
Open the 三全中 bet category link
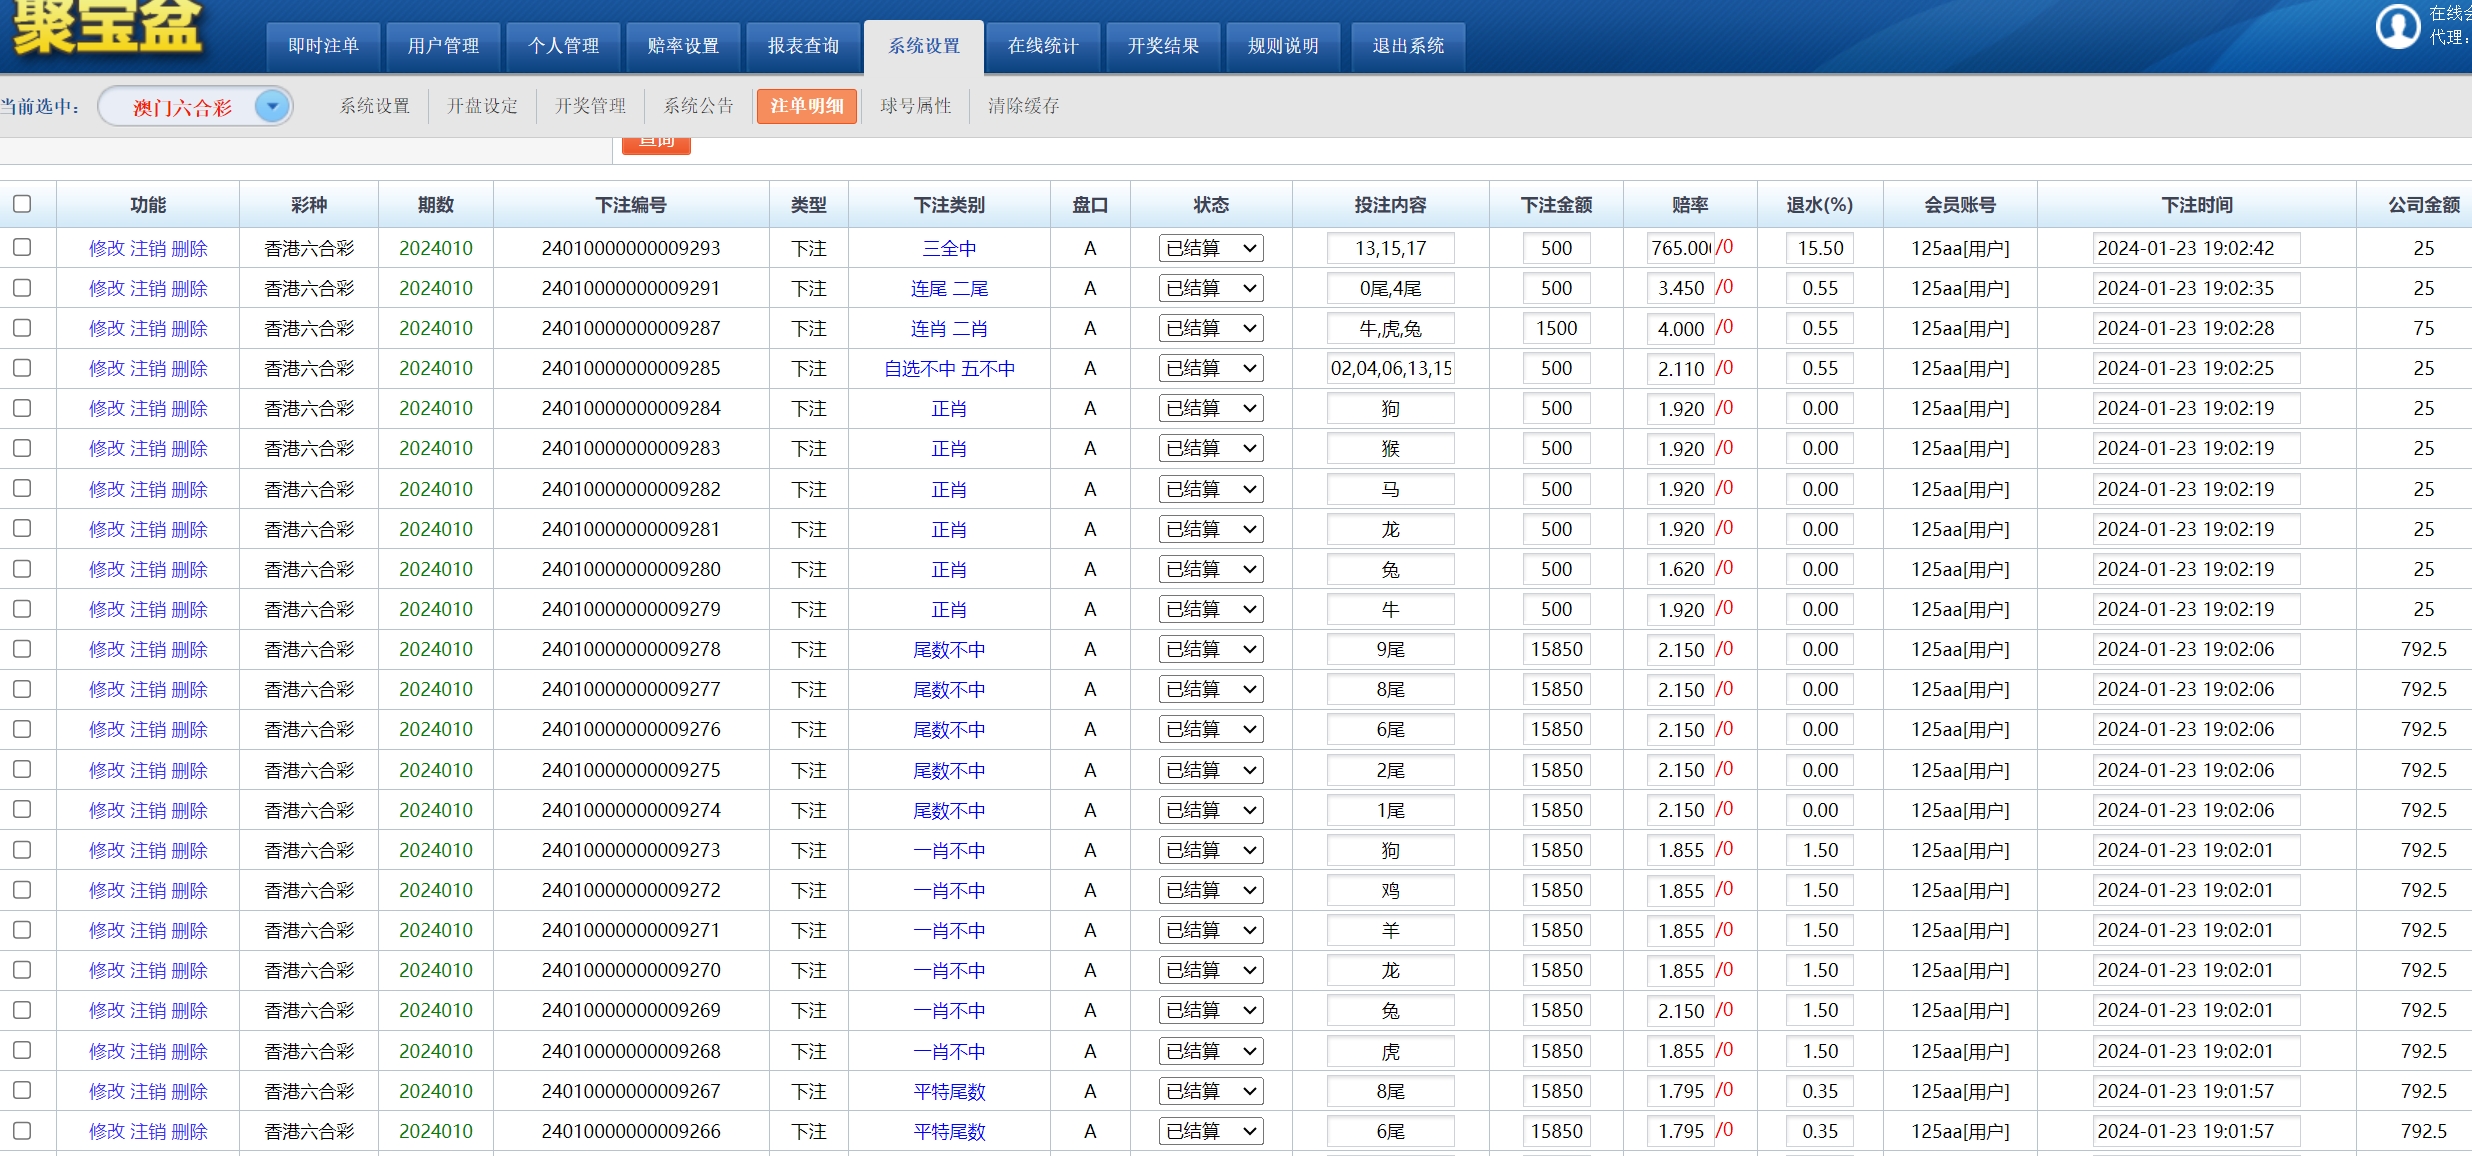[949, 248]
